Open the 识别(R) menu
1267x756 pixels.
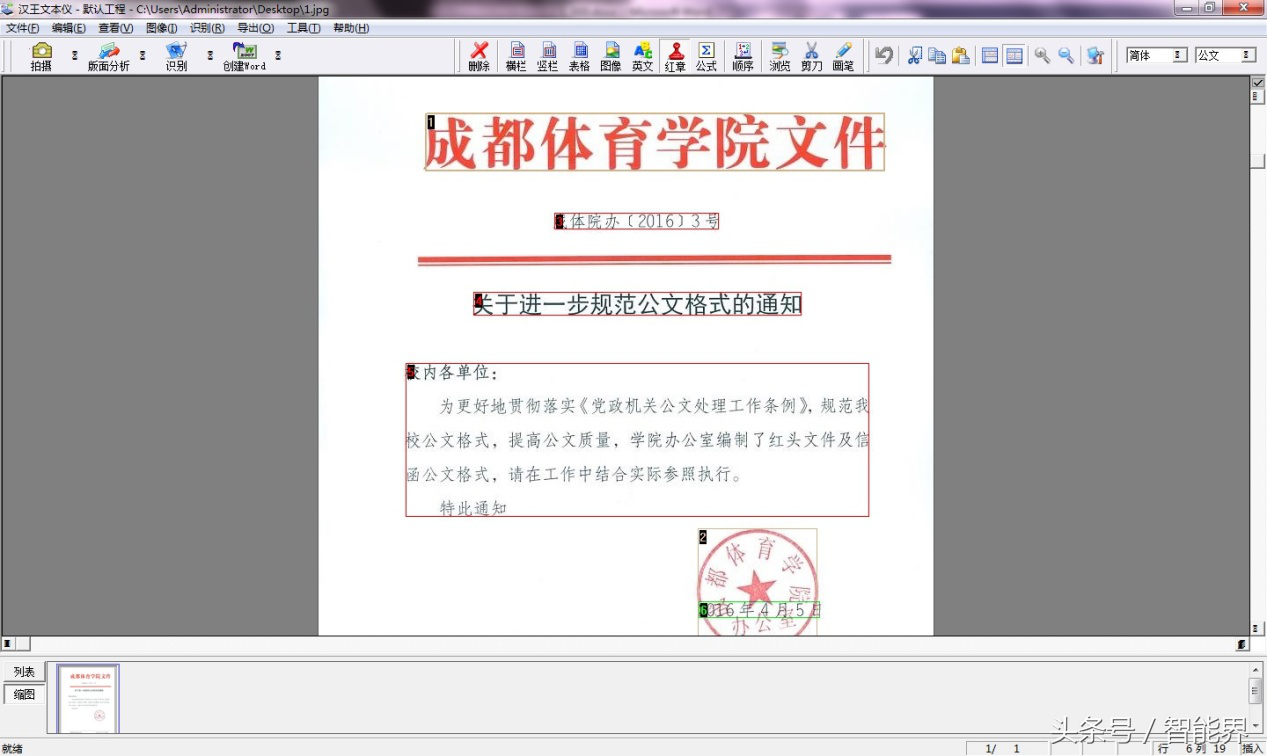207,28
